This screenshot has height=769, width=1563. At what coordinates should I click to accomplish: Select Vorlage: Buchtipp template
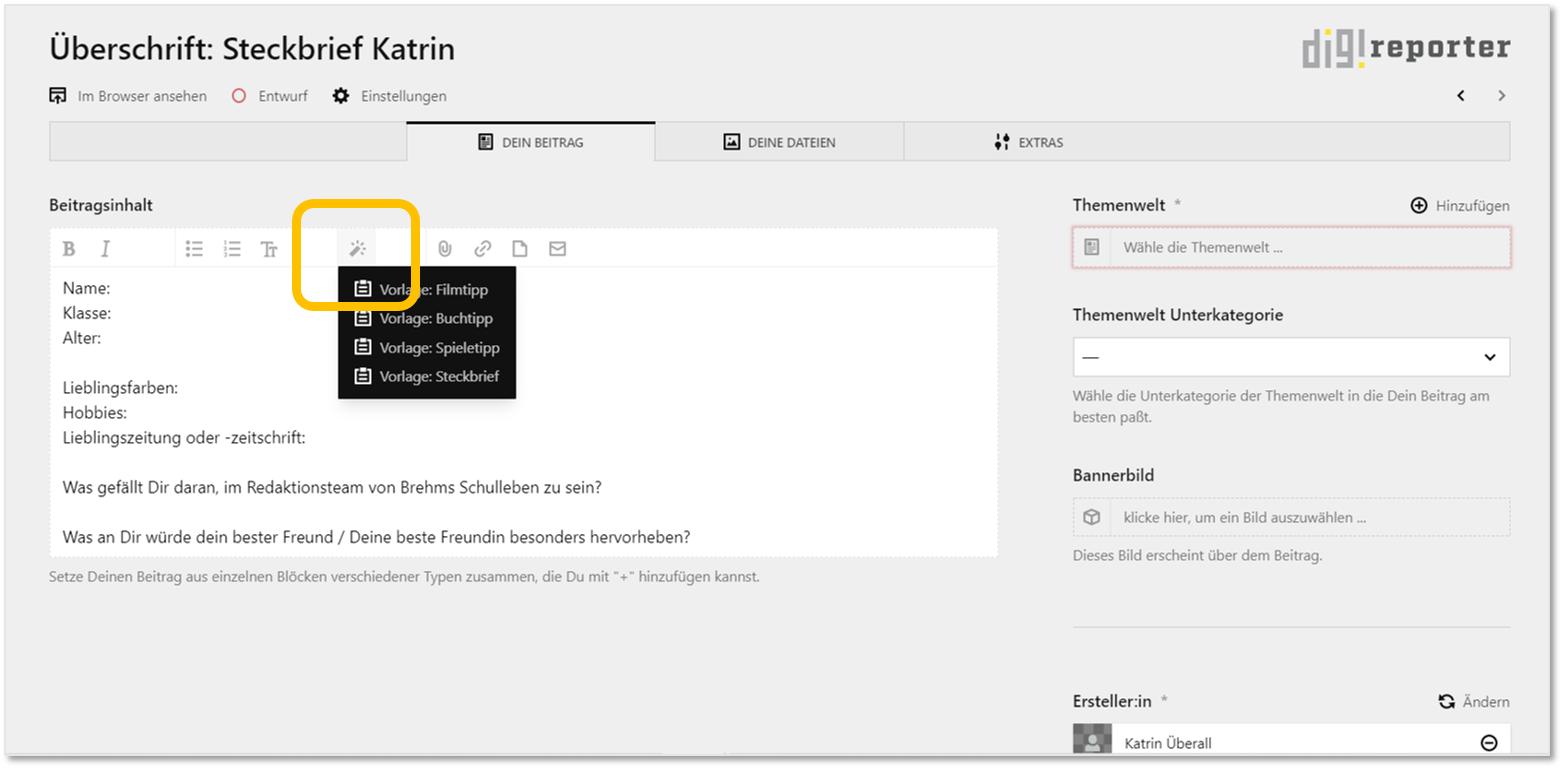pyautogui.click(x=427, y=319)
